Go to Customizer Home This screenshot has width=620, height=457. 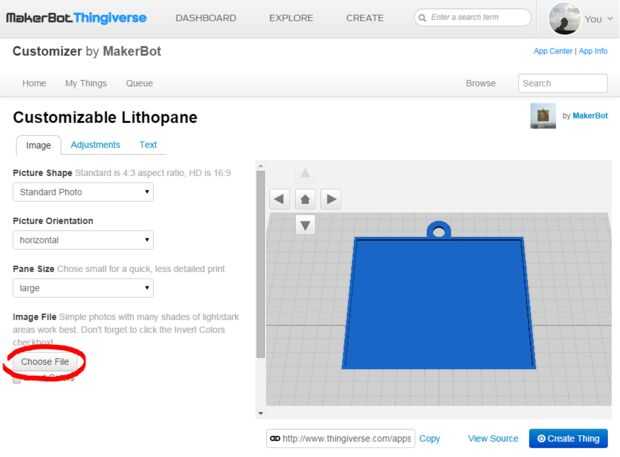point(34,83)
